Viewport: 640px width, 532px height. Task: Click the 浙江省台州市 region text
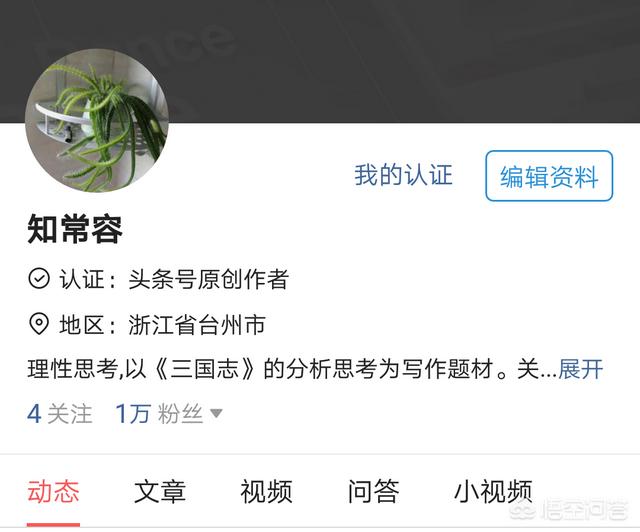pos(197,325)
